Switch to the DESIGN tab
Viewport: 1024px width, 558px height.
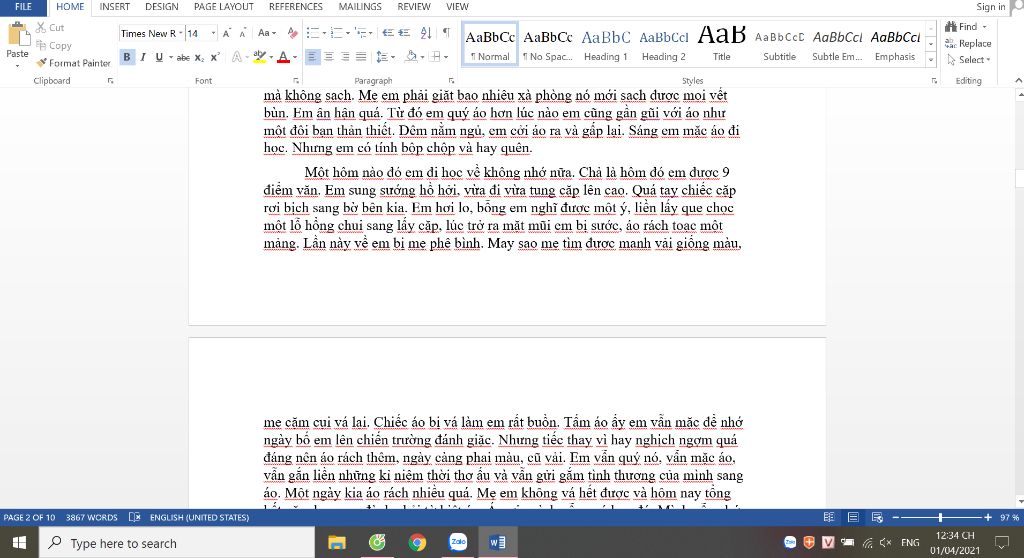coord(161,7)
